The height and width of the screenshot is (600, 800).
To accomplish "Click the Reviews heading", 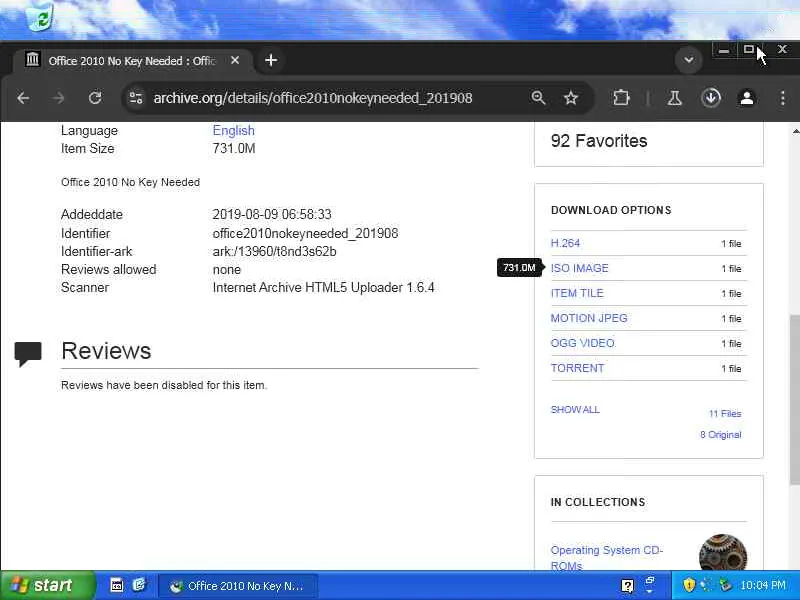I will pos(106,351).
